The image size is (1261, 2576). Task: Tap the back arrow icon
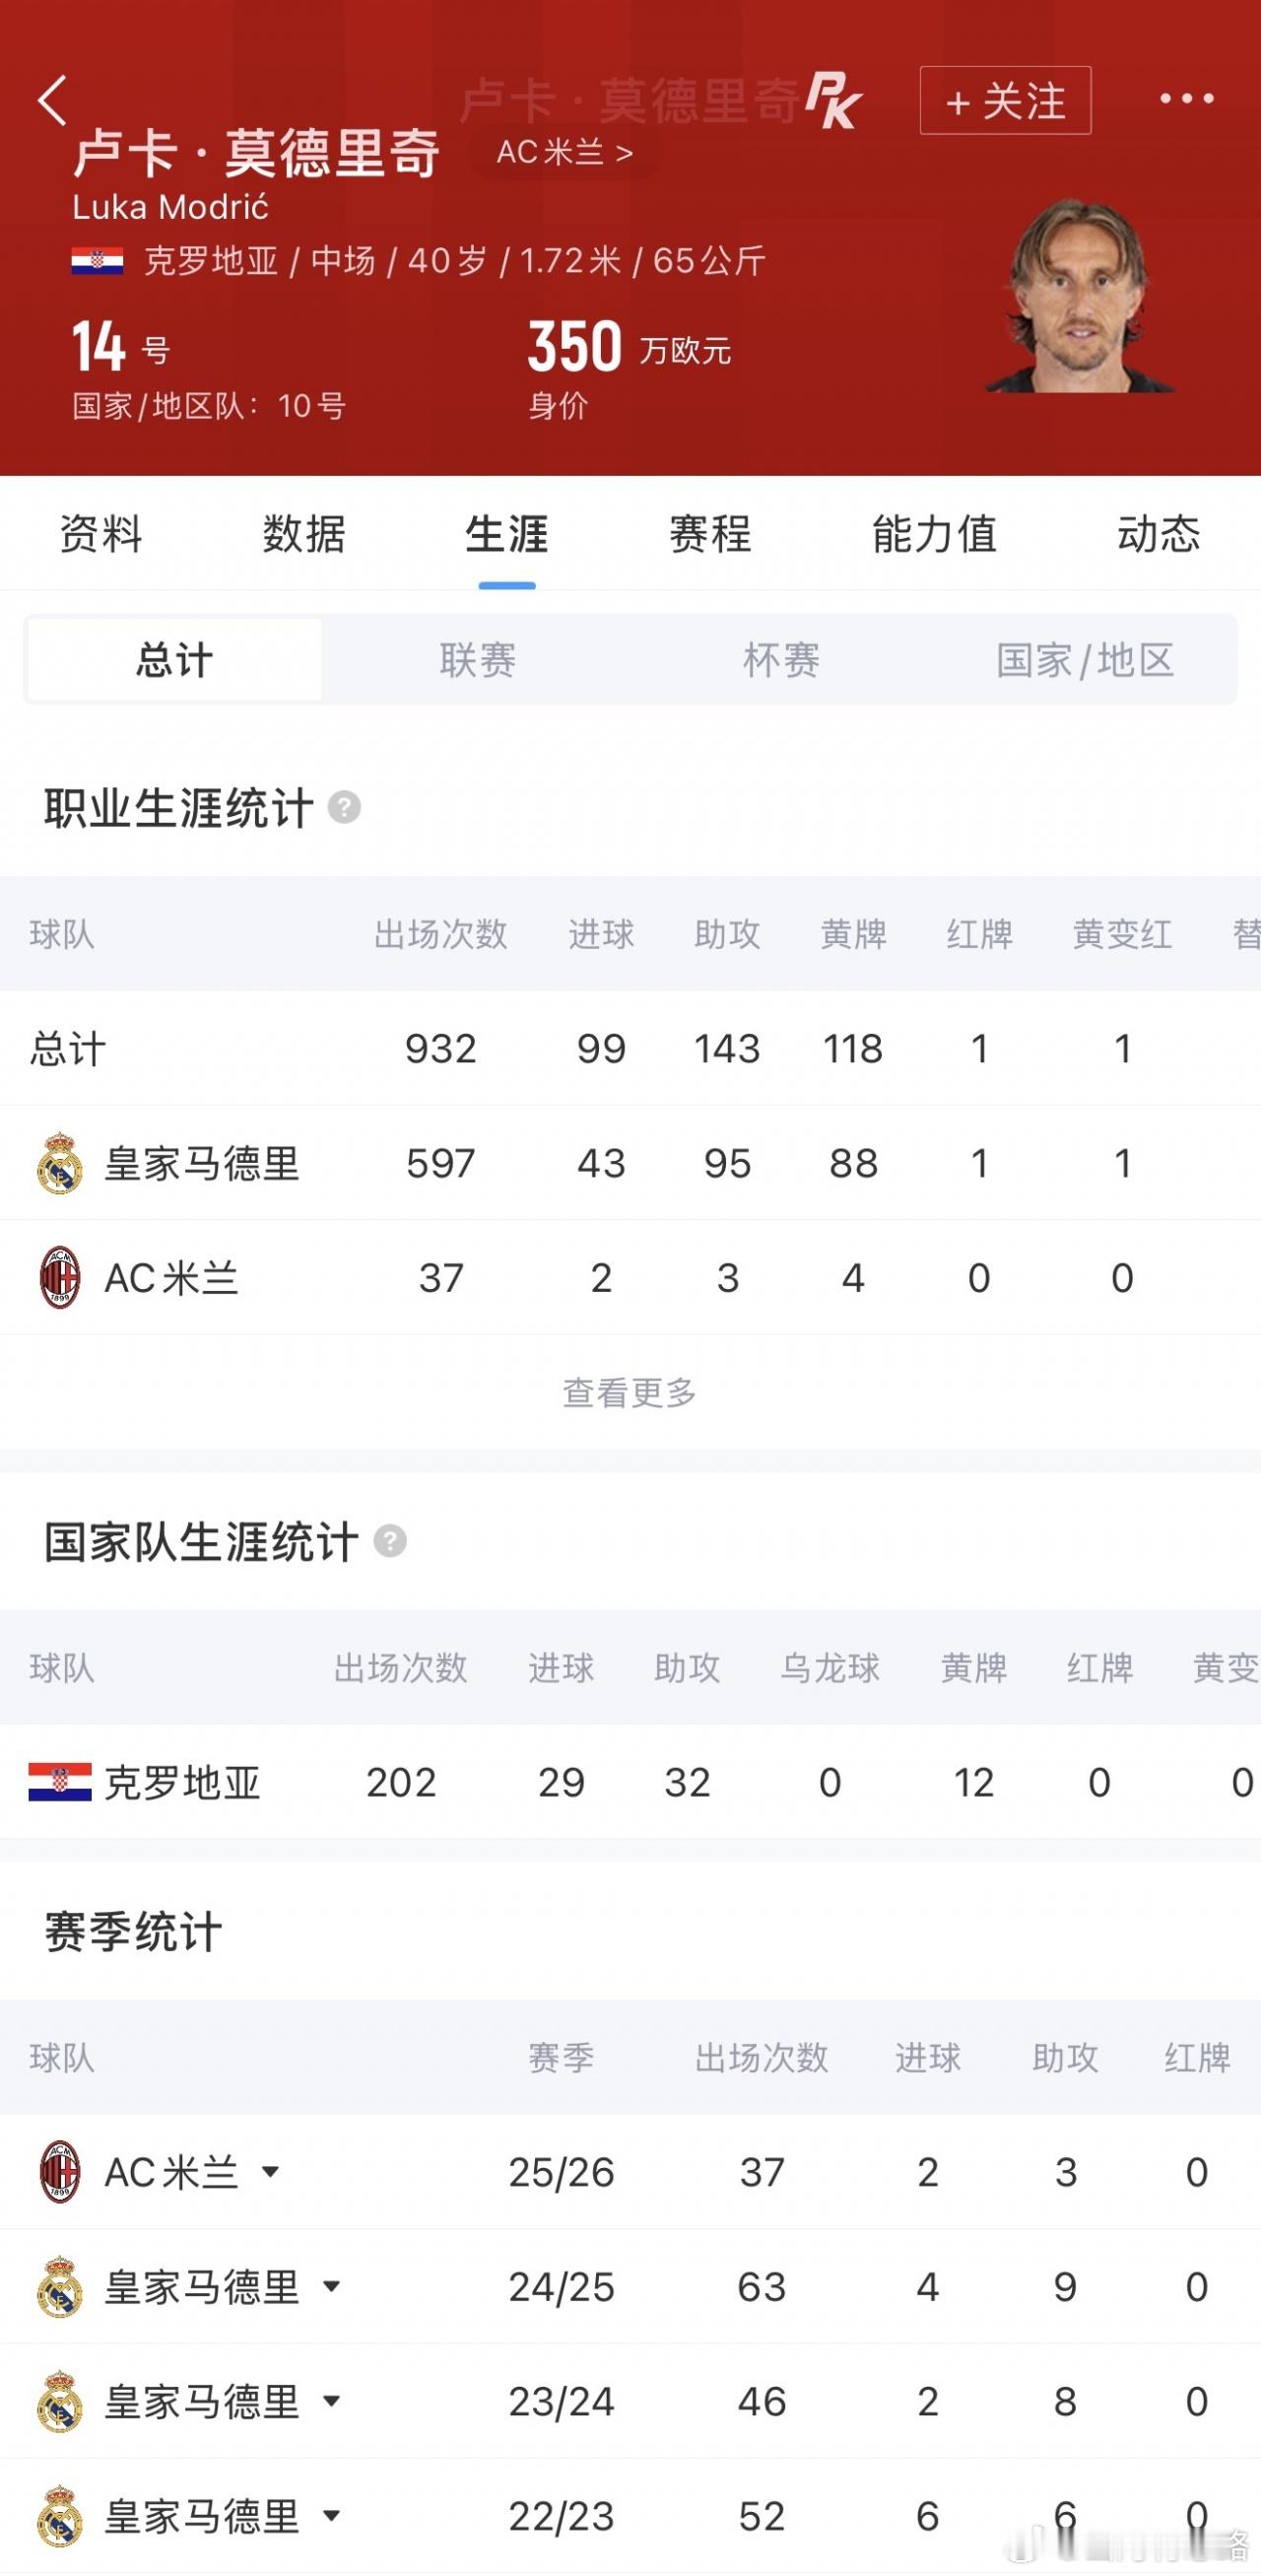point(52,100)
